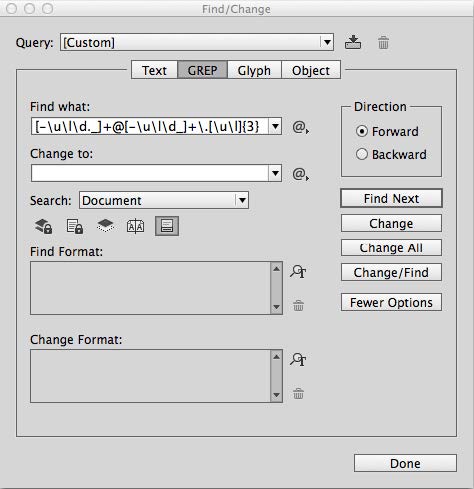Click Find Format scrollbar up arrow

(x=276, y=268)
